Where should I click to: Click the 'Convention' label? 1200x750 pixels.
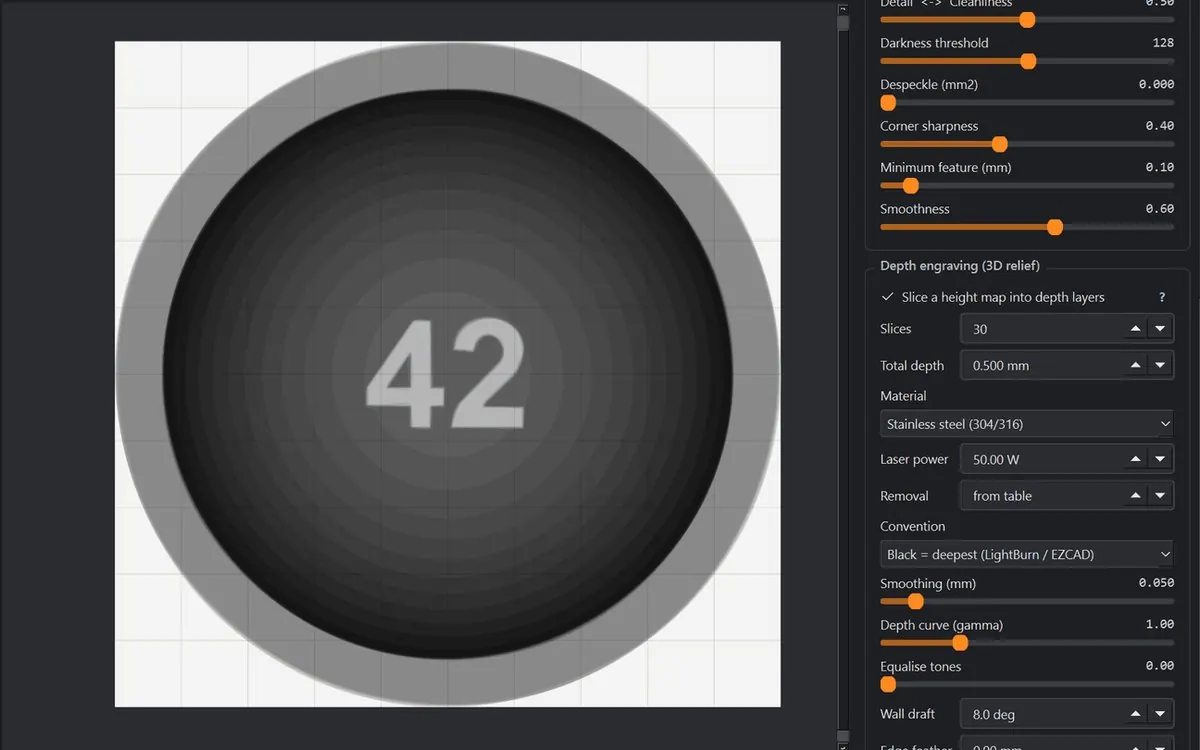(x=912, y=526)
